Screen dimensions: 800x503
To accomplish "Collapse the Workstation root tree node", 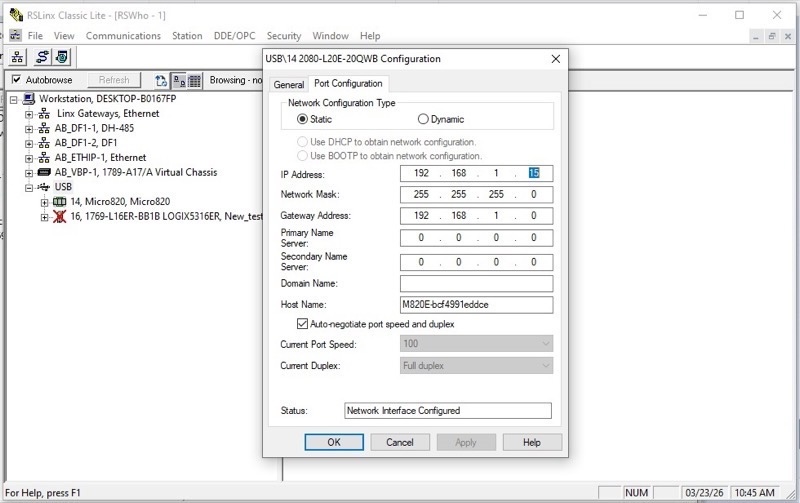I will click(14, 99).
